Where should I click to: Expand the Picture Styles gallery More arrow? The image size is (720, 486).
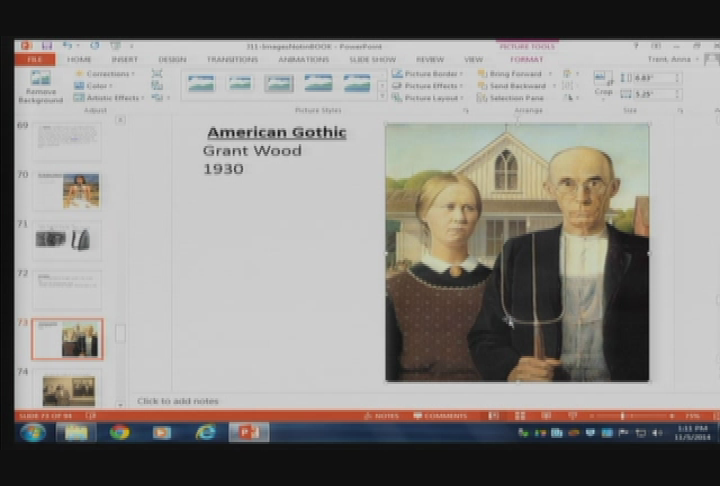coord(382,96)
